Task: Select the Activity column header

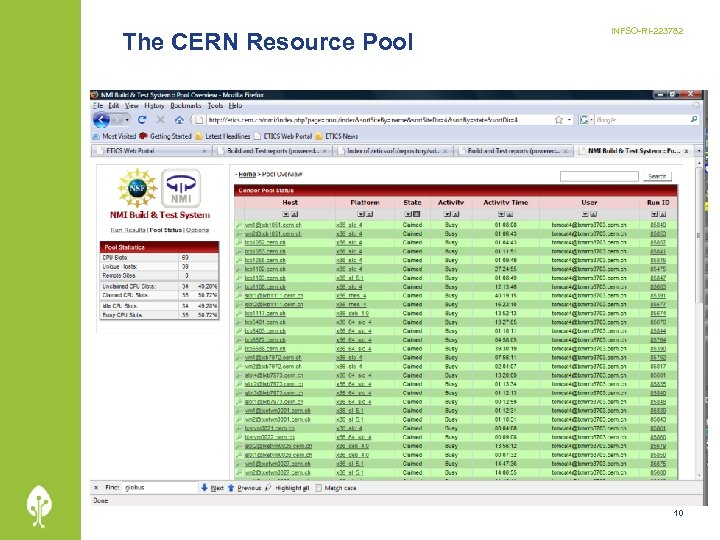Action: click(451, 202)
